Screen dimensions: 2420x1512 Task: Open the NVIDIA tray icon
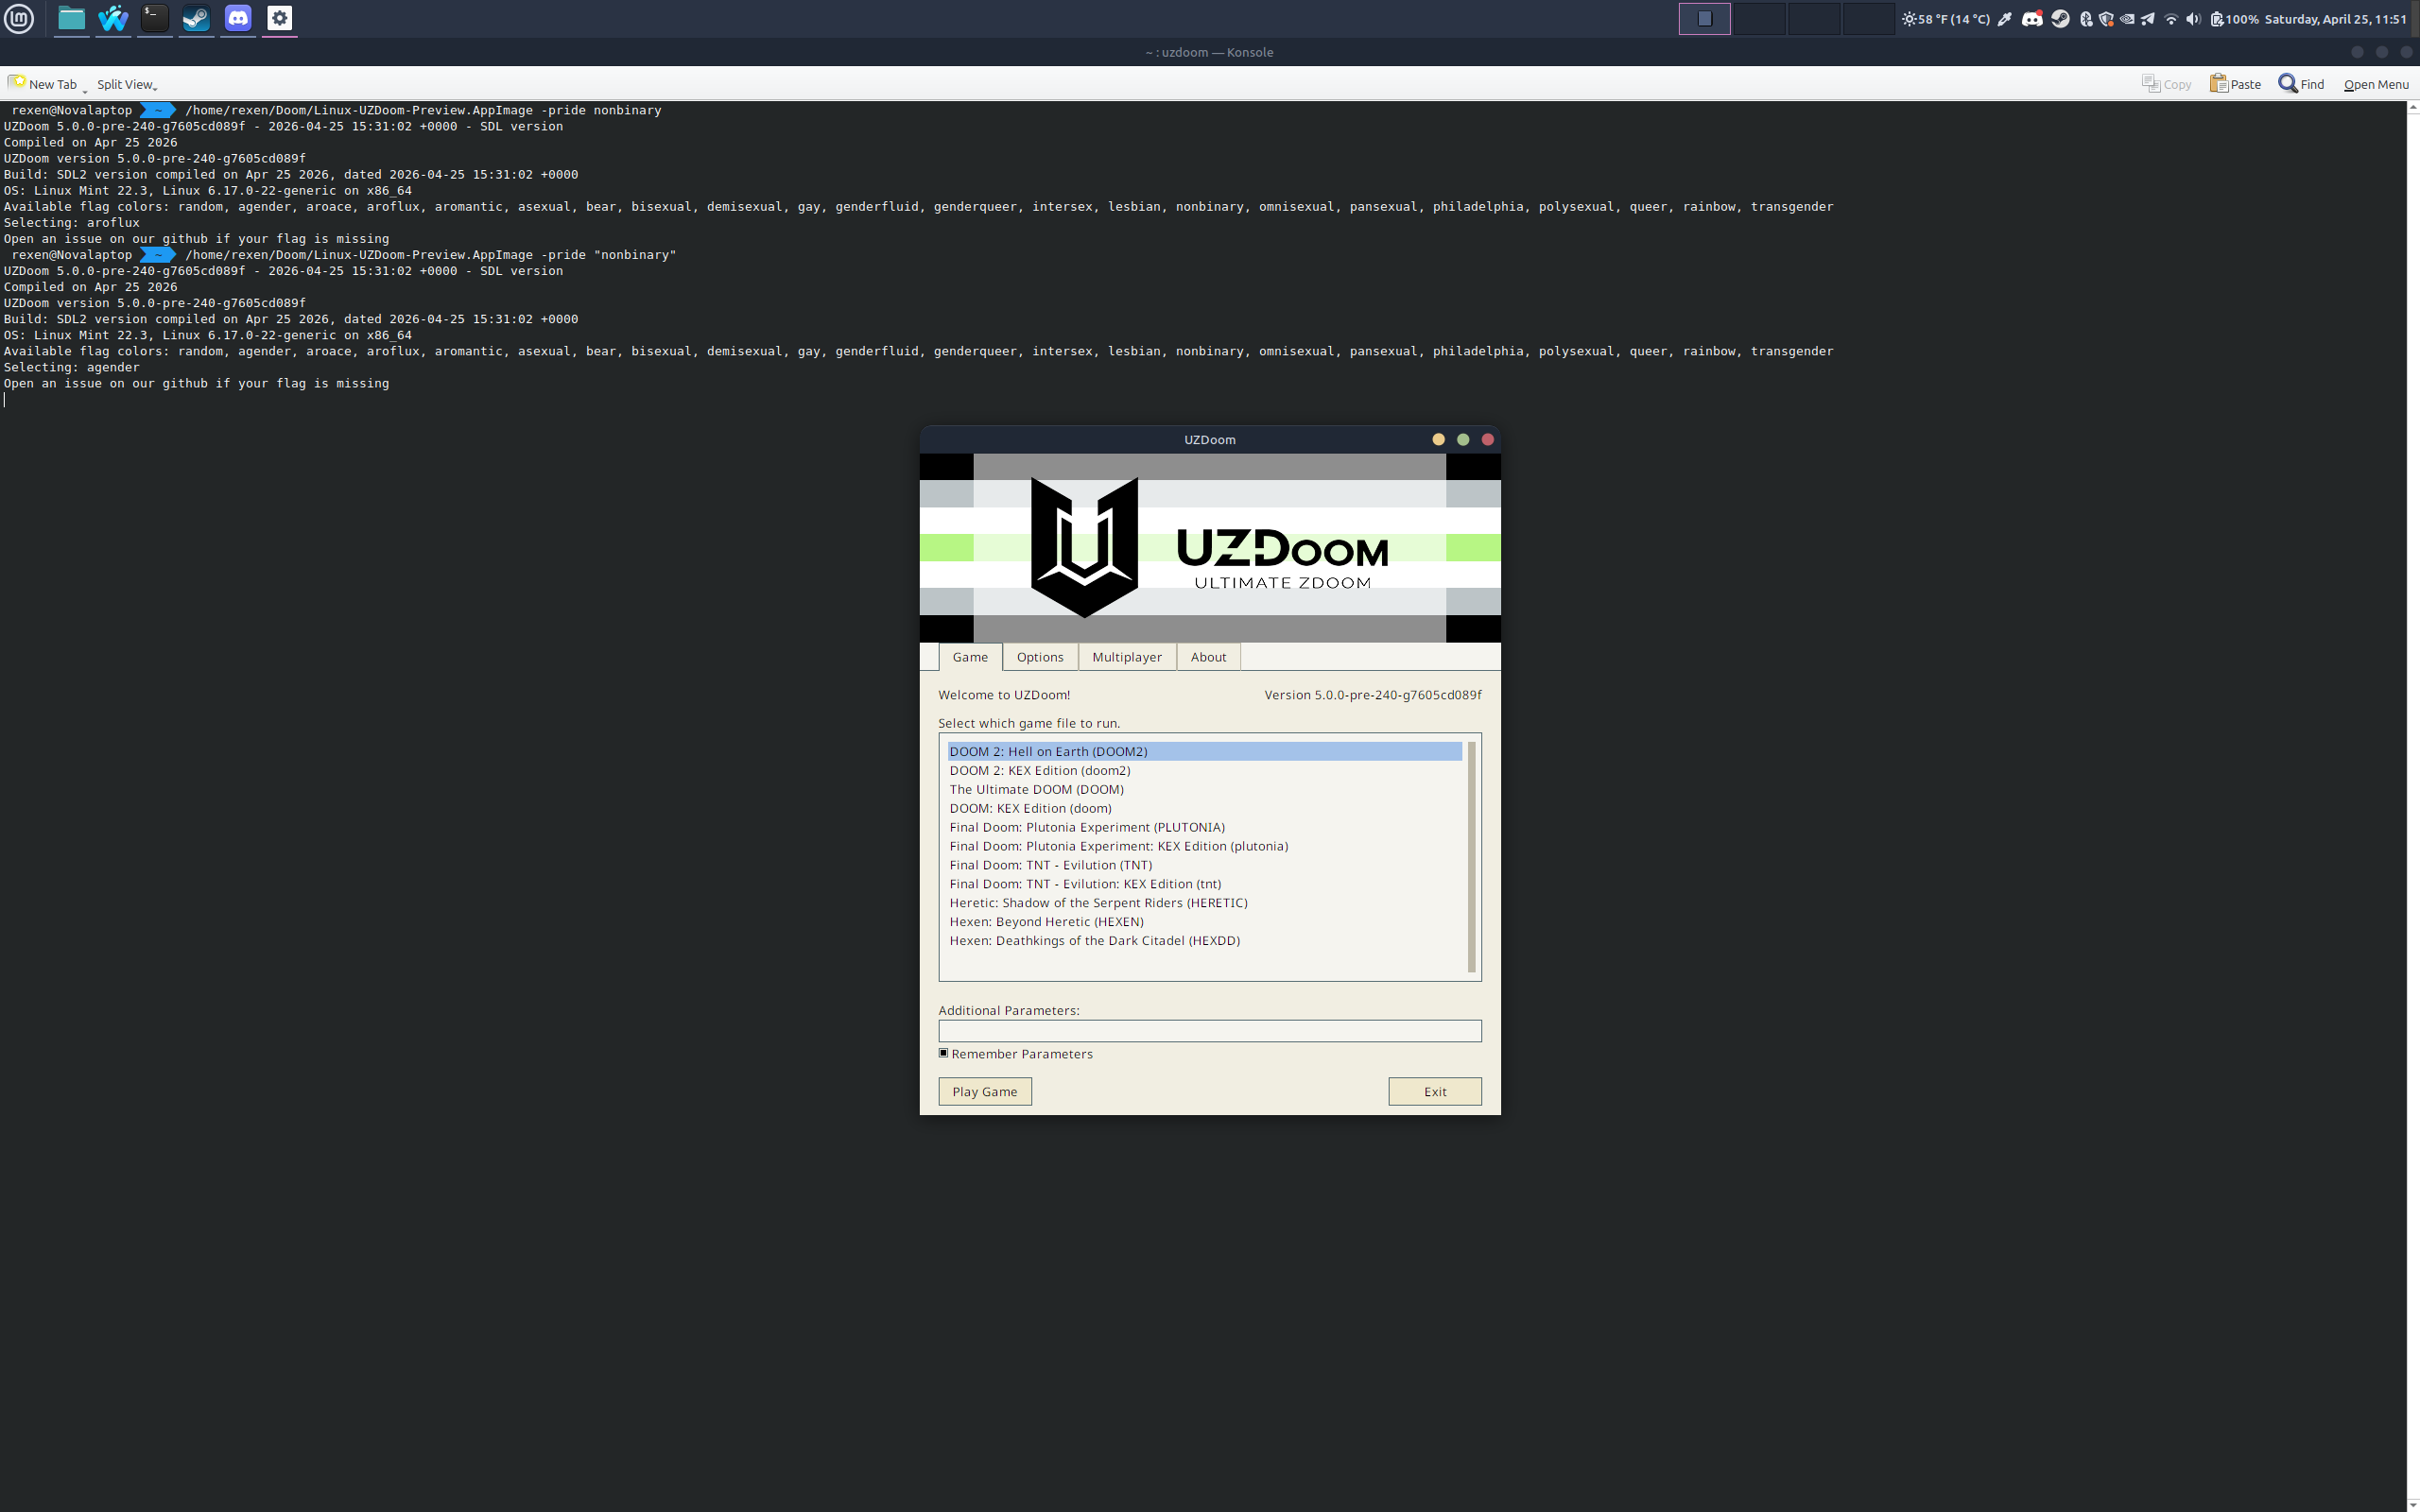[x=2127, y=19]
